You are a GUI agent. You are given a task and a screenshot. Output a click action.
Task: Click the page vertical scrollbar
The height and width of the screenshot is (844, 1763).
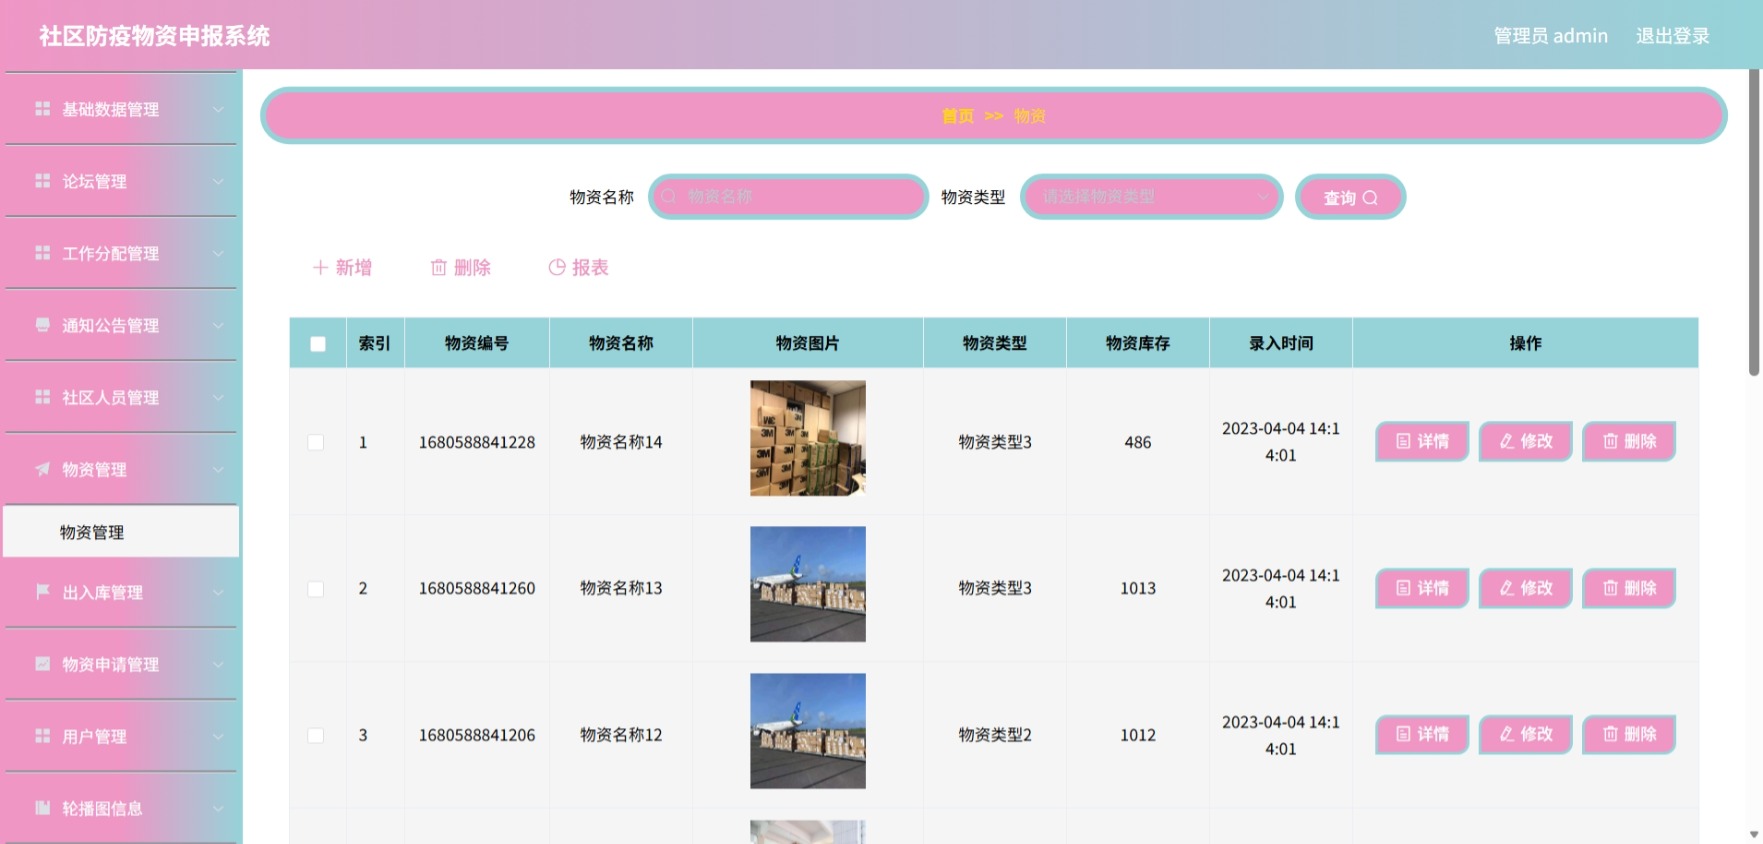coord(1754,225)
